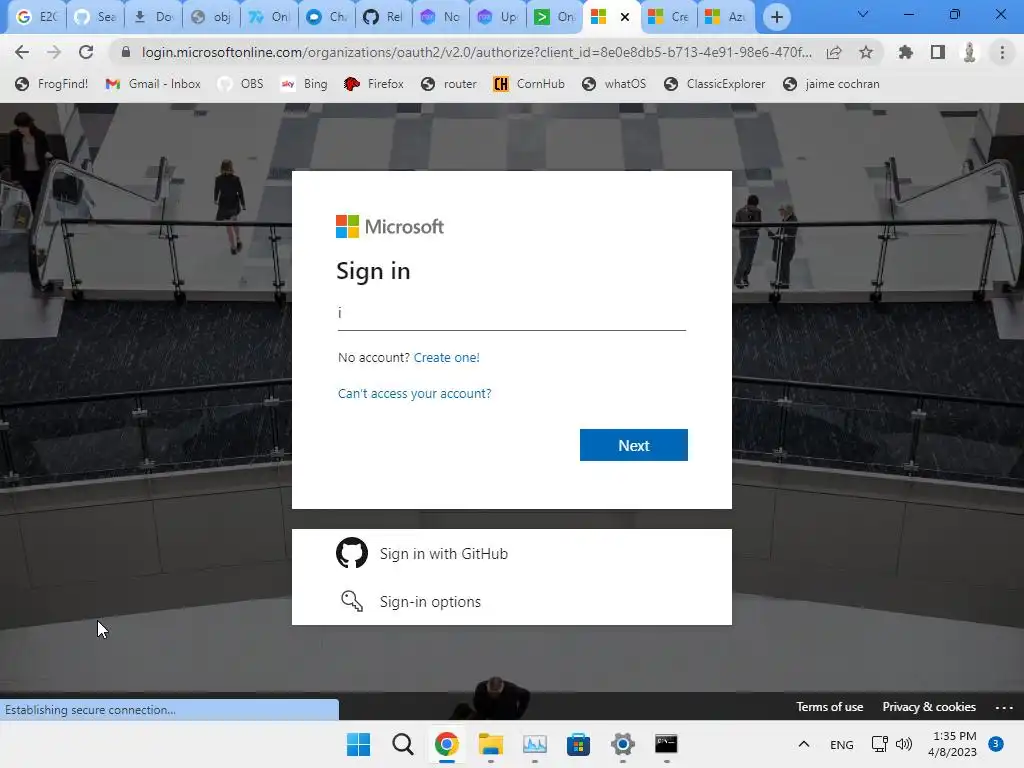
Task: Open Terms of use link
Action: [829, 707]
